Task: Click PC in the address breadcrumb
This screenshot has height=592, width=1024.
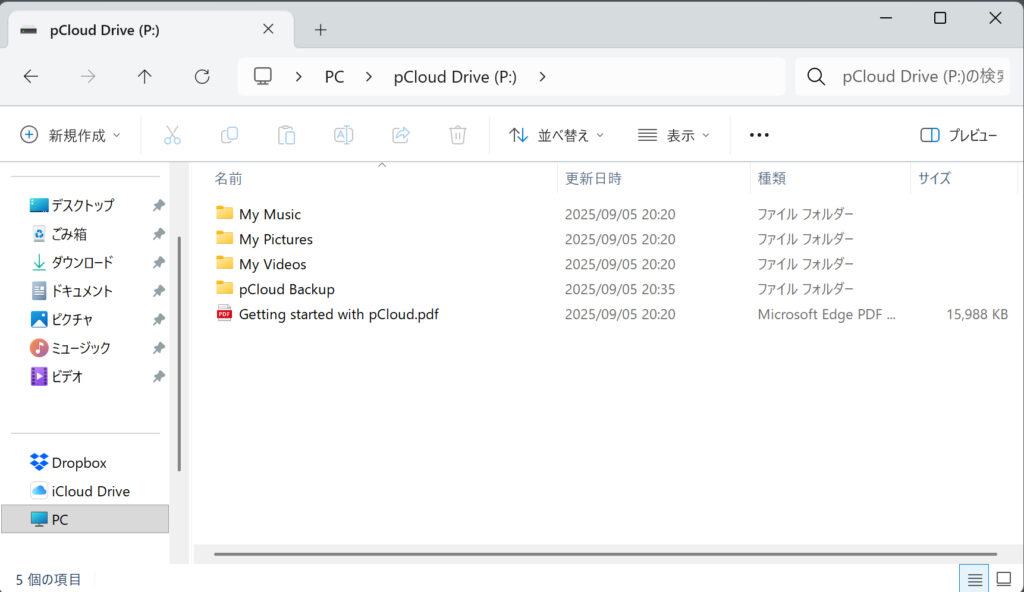Action: pos(334,76)
